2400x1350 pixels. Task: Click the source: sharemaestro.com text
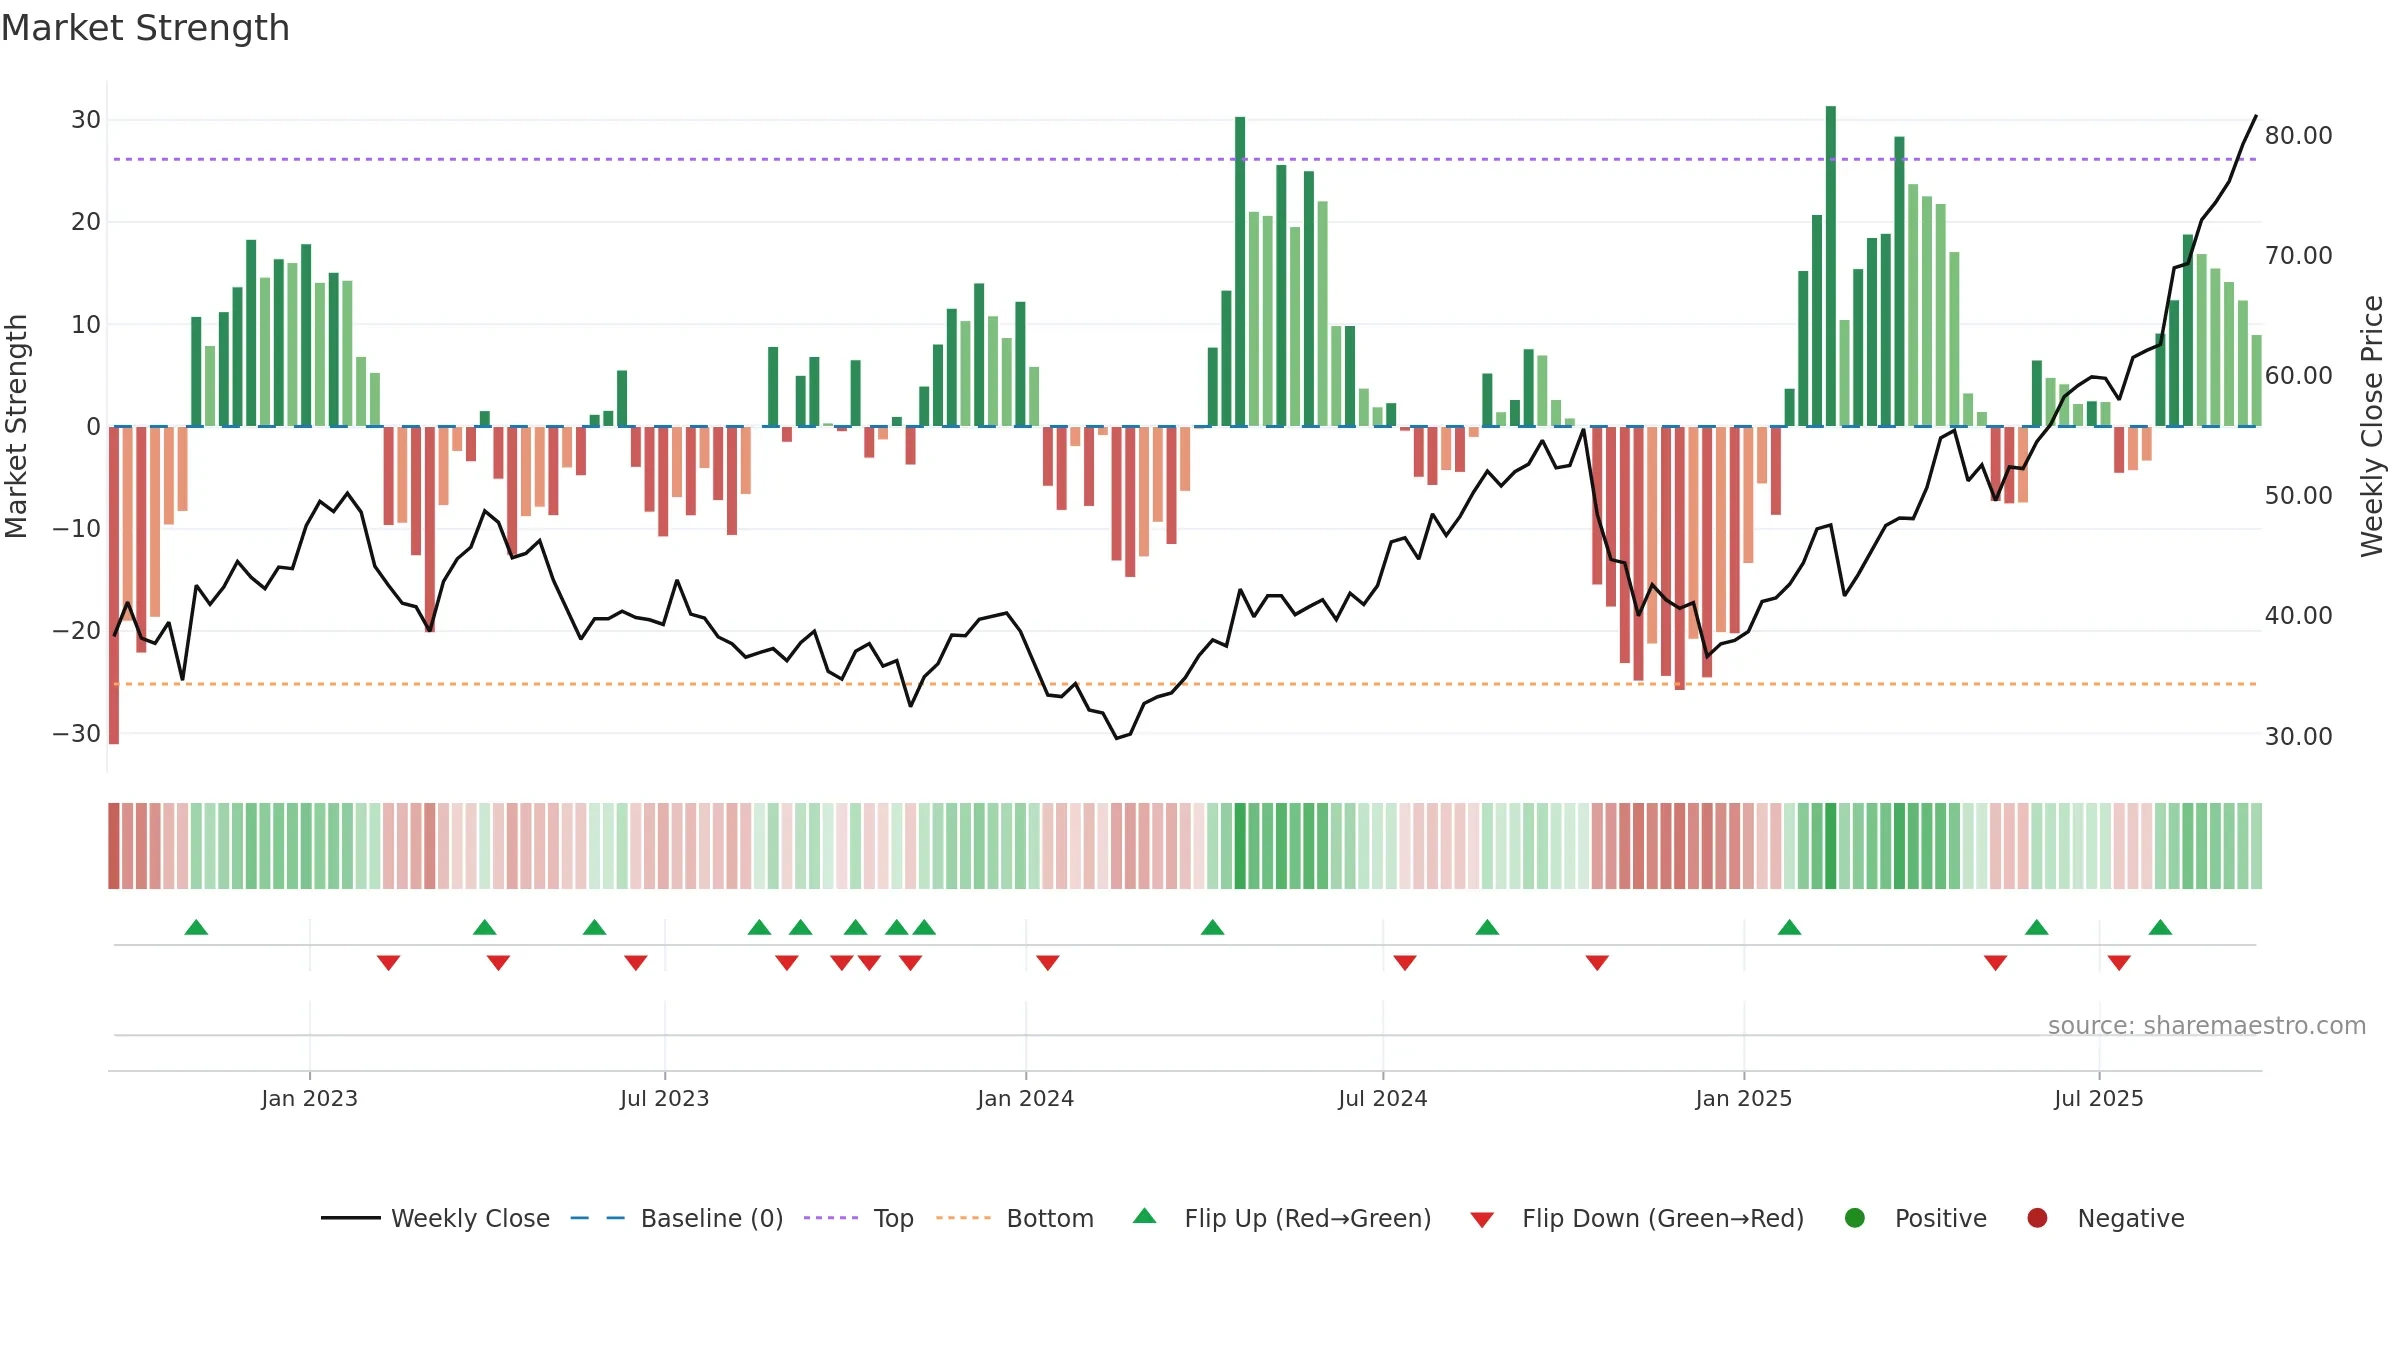click(x=2206, y=1025)
